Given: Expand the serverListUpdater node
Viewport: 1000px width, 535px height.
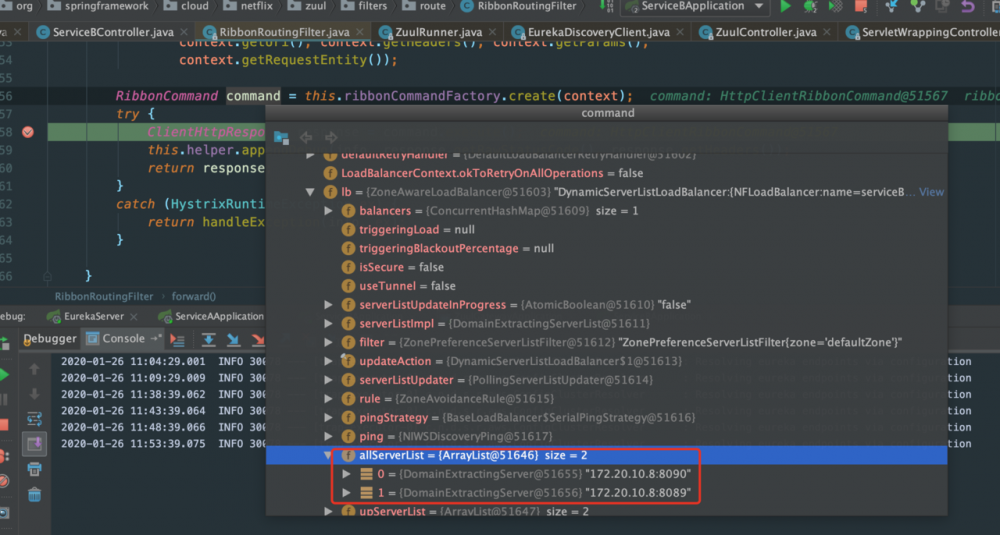Looking at the screenshot, I should pos(328,380).
